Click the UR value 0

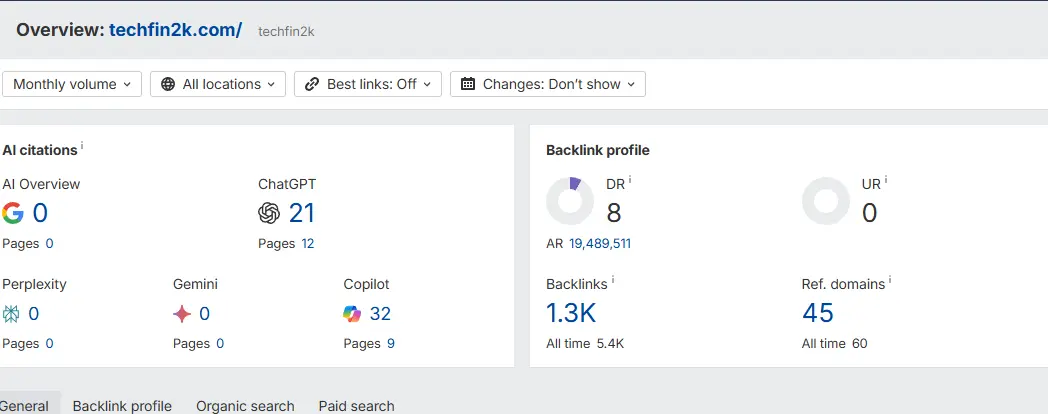870,213
